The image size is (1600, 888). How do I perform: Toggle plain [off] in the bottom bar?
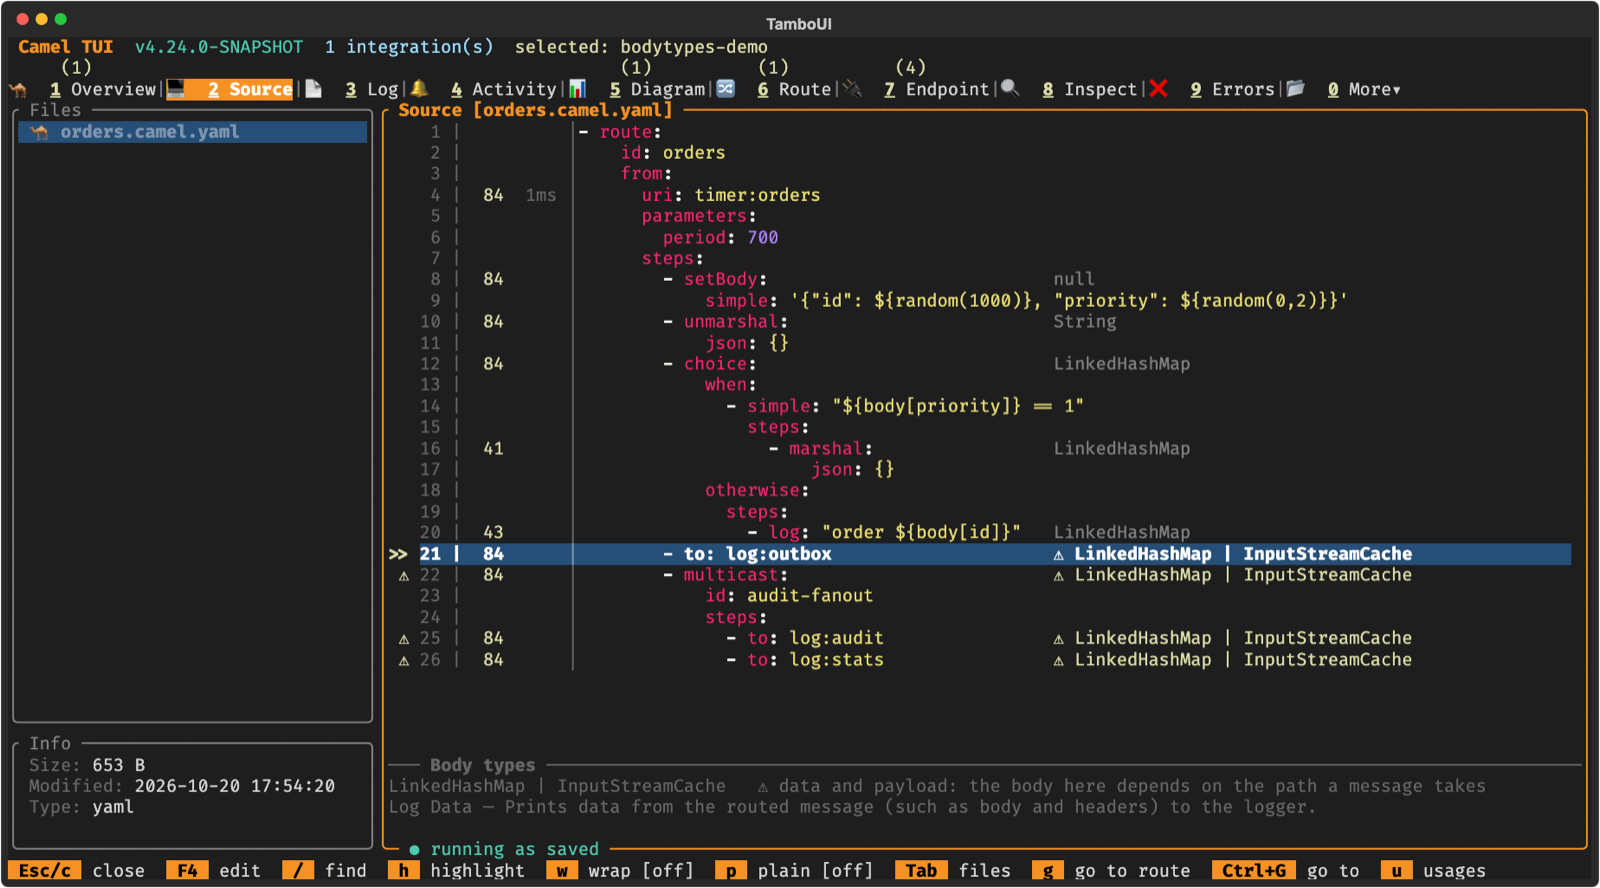(x=794, y=871)
